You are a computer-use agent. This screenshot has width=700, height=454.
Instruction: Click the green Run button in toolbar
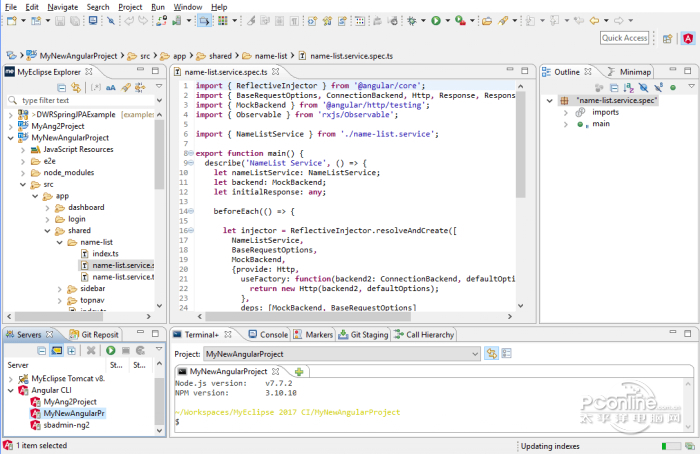436,20
